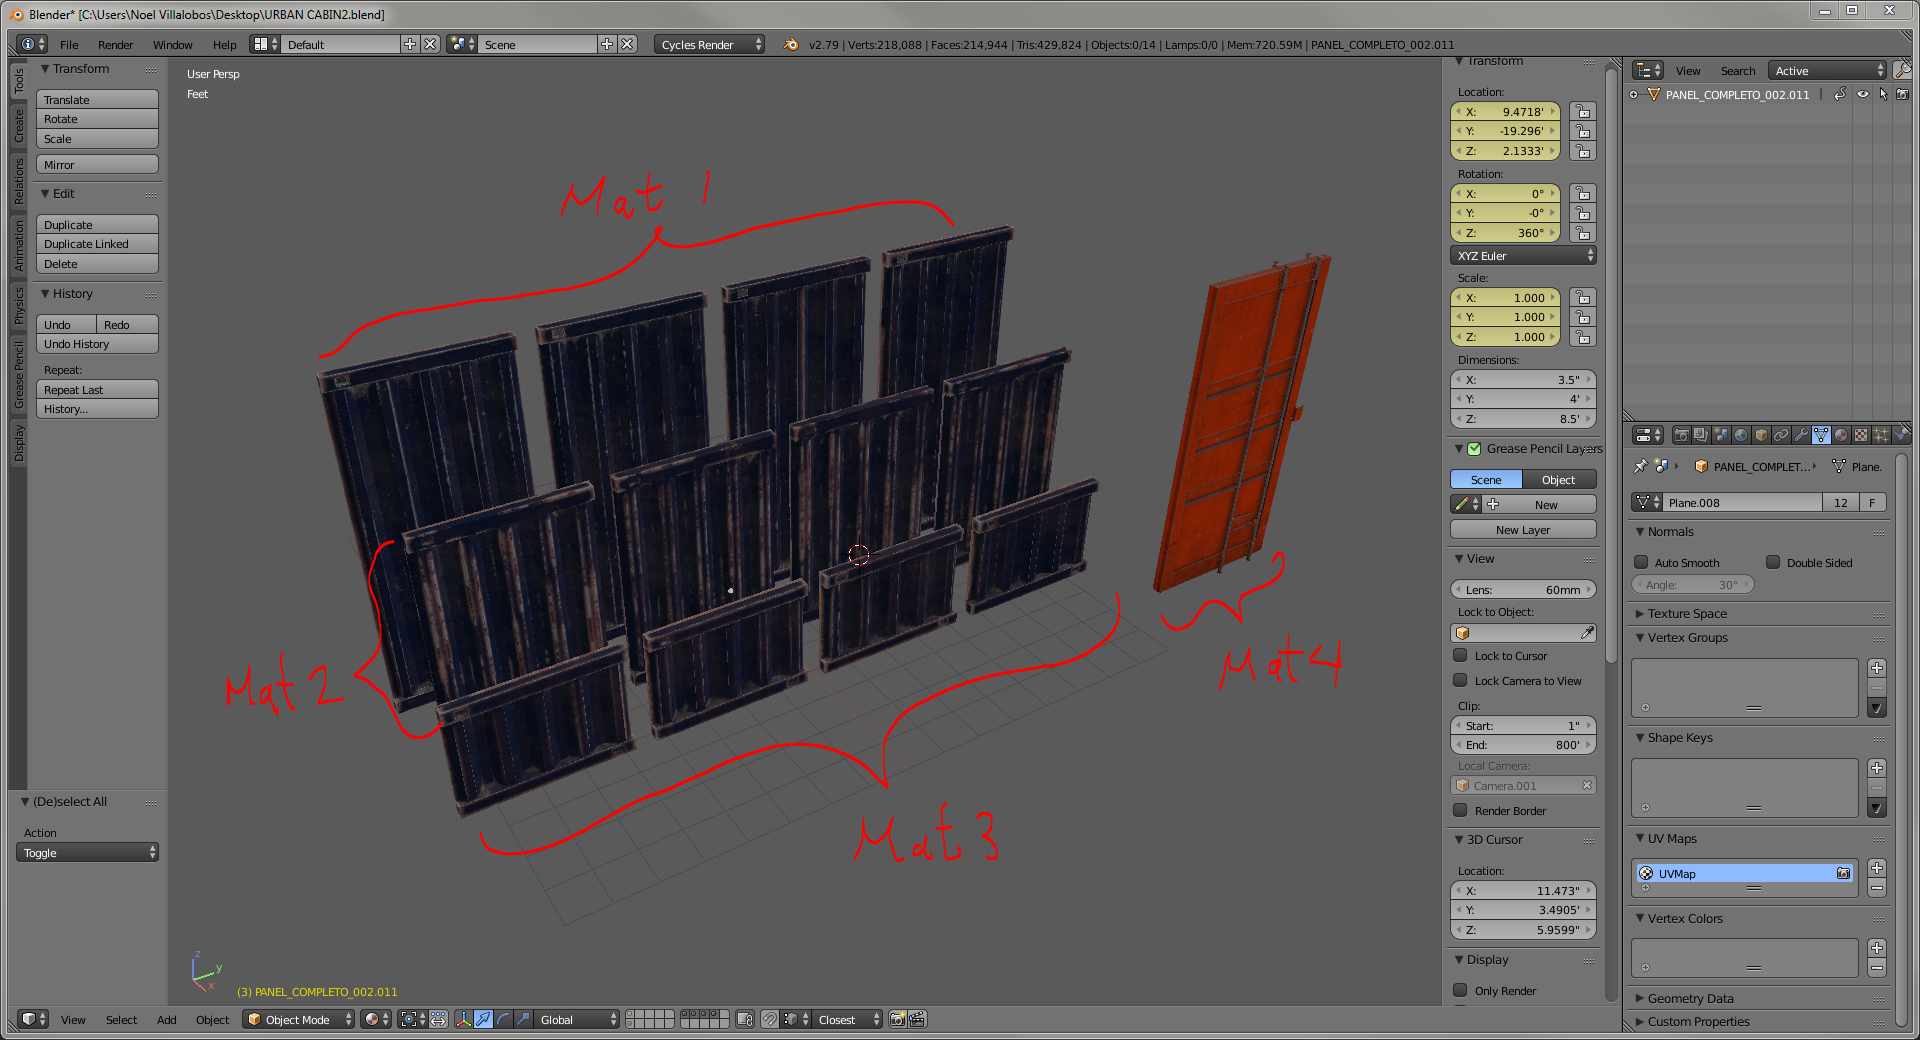Screen dimensions: 1920x1040
Task: Enable the Auto Smooth checkbox
Action: click(1641, 562)
